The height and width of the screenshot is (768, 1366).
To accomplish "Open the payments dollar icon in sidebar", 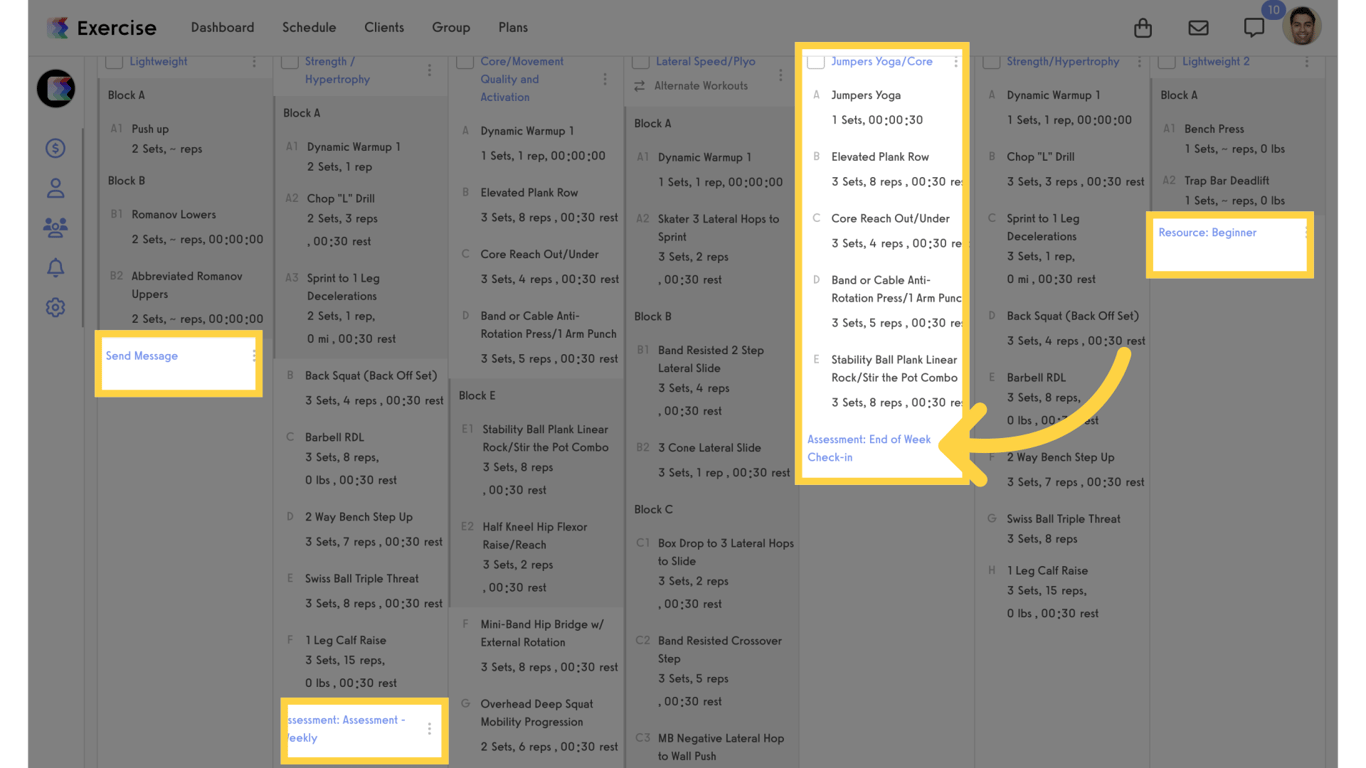I will point(55,147).
